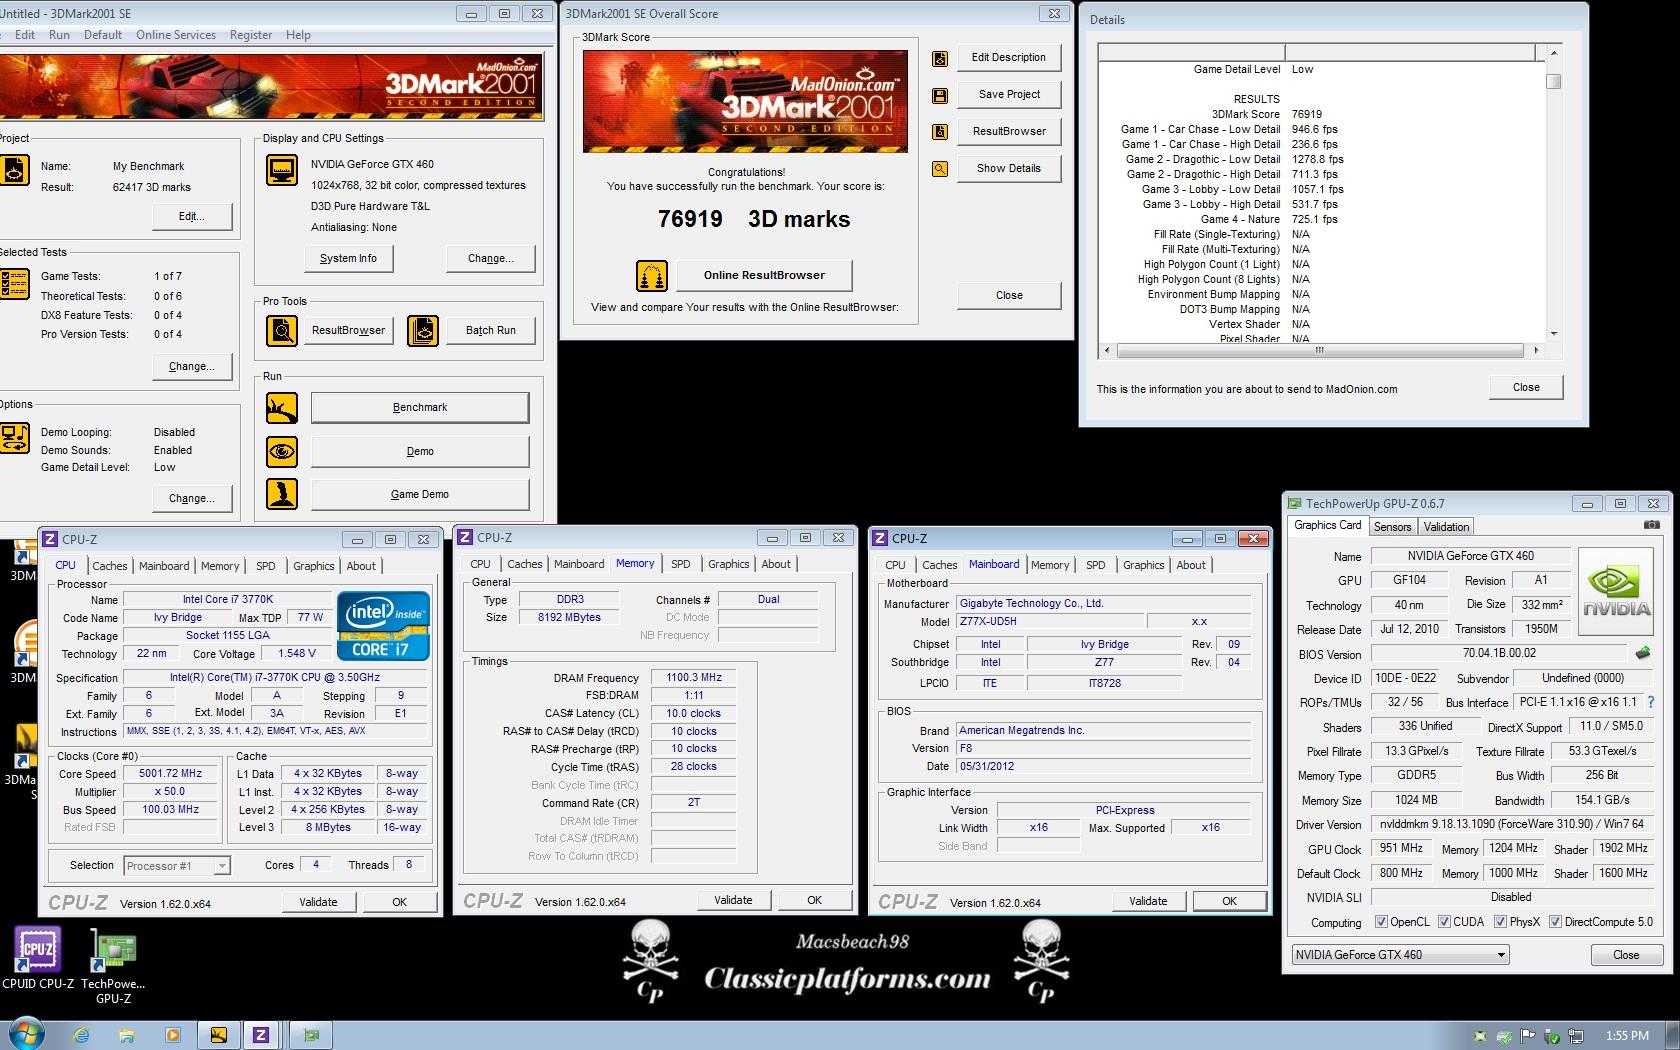Open CPUID CPU-Z desktop shortcut
Image resolution: width=1680 pixels, height=1050 pixels.
pyautogui.click(x=38, y=958)
